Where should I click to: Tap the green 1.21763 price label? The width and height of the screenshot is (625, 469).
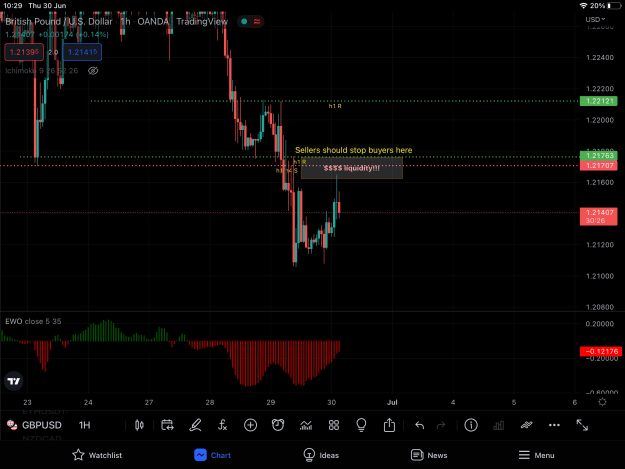[599, 155]
